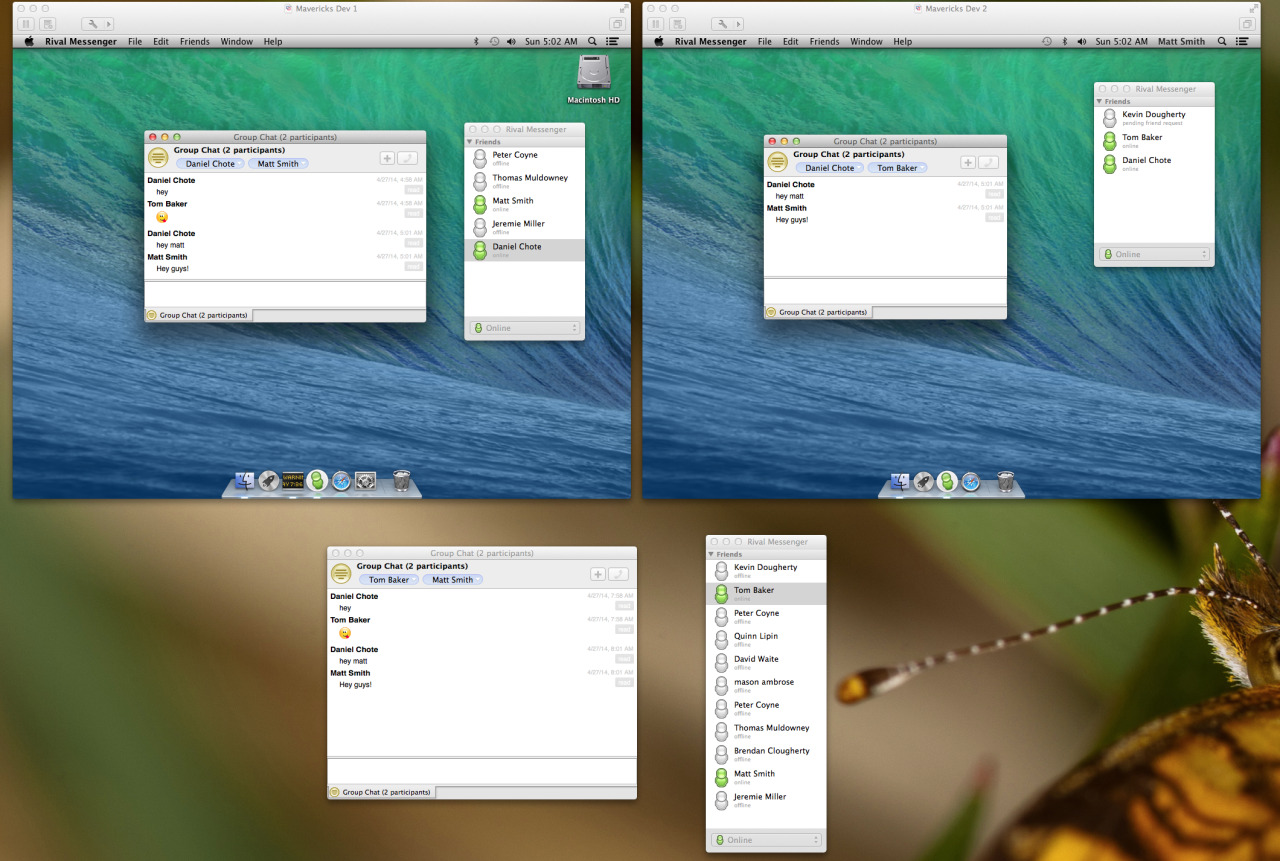Pause the Mavericks Dev 2 virtual machine
This screenshot has height=861, width=1280.
tap(655, 24)
